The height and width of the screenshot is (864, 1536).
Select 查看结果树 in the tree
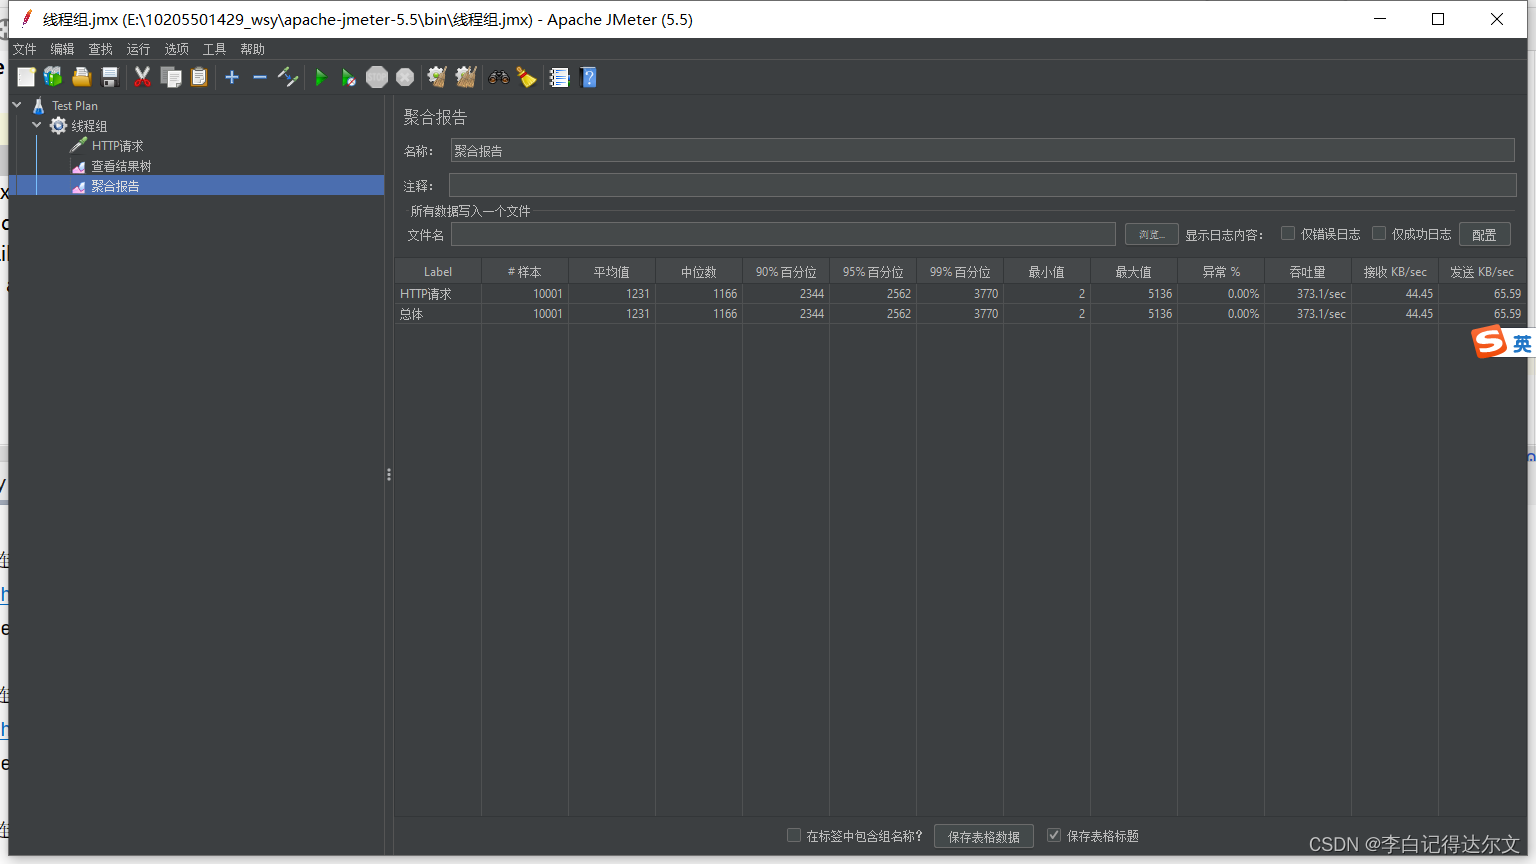121,166
